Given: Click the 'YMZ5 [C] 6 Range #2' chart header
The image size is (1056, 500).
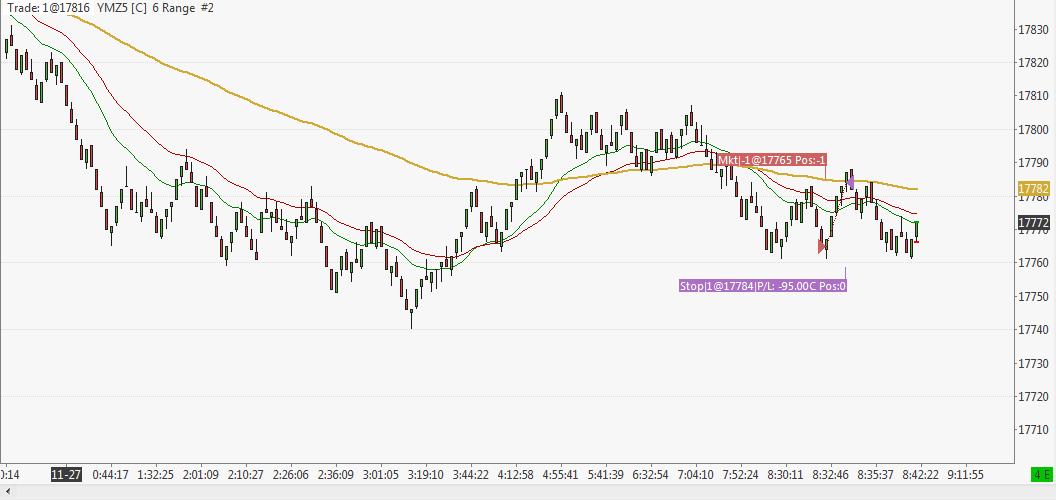Looking at the screenshot, I should click(x=156, y=7).
